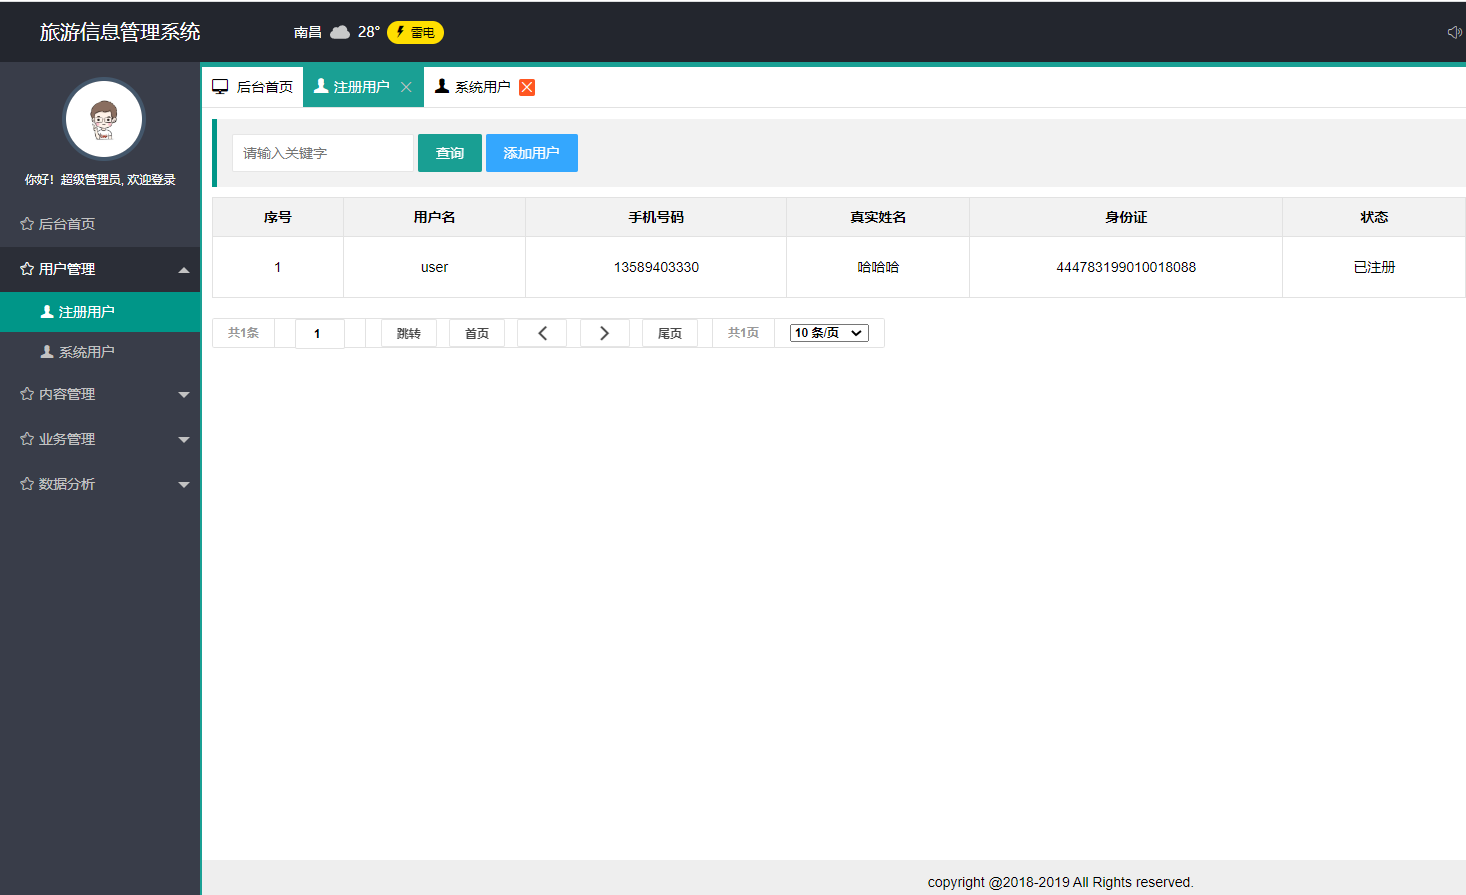The height and width of the screenshot is (895, 1466).
Task: Collapse the 用户管理 menu arrow
Action: pos(184,270)
